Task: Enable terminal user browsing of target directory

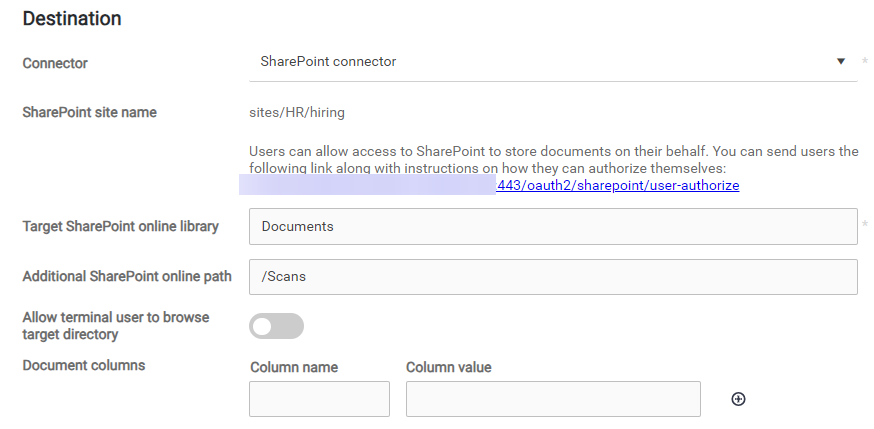Action: pos(276,326)
